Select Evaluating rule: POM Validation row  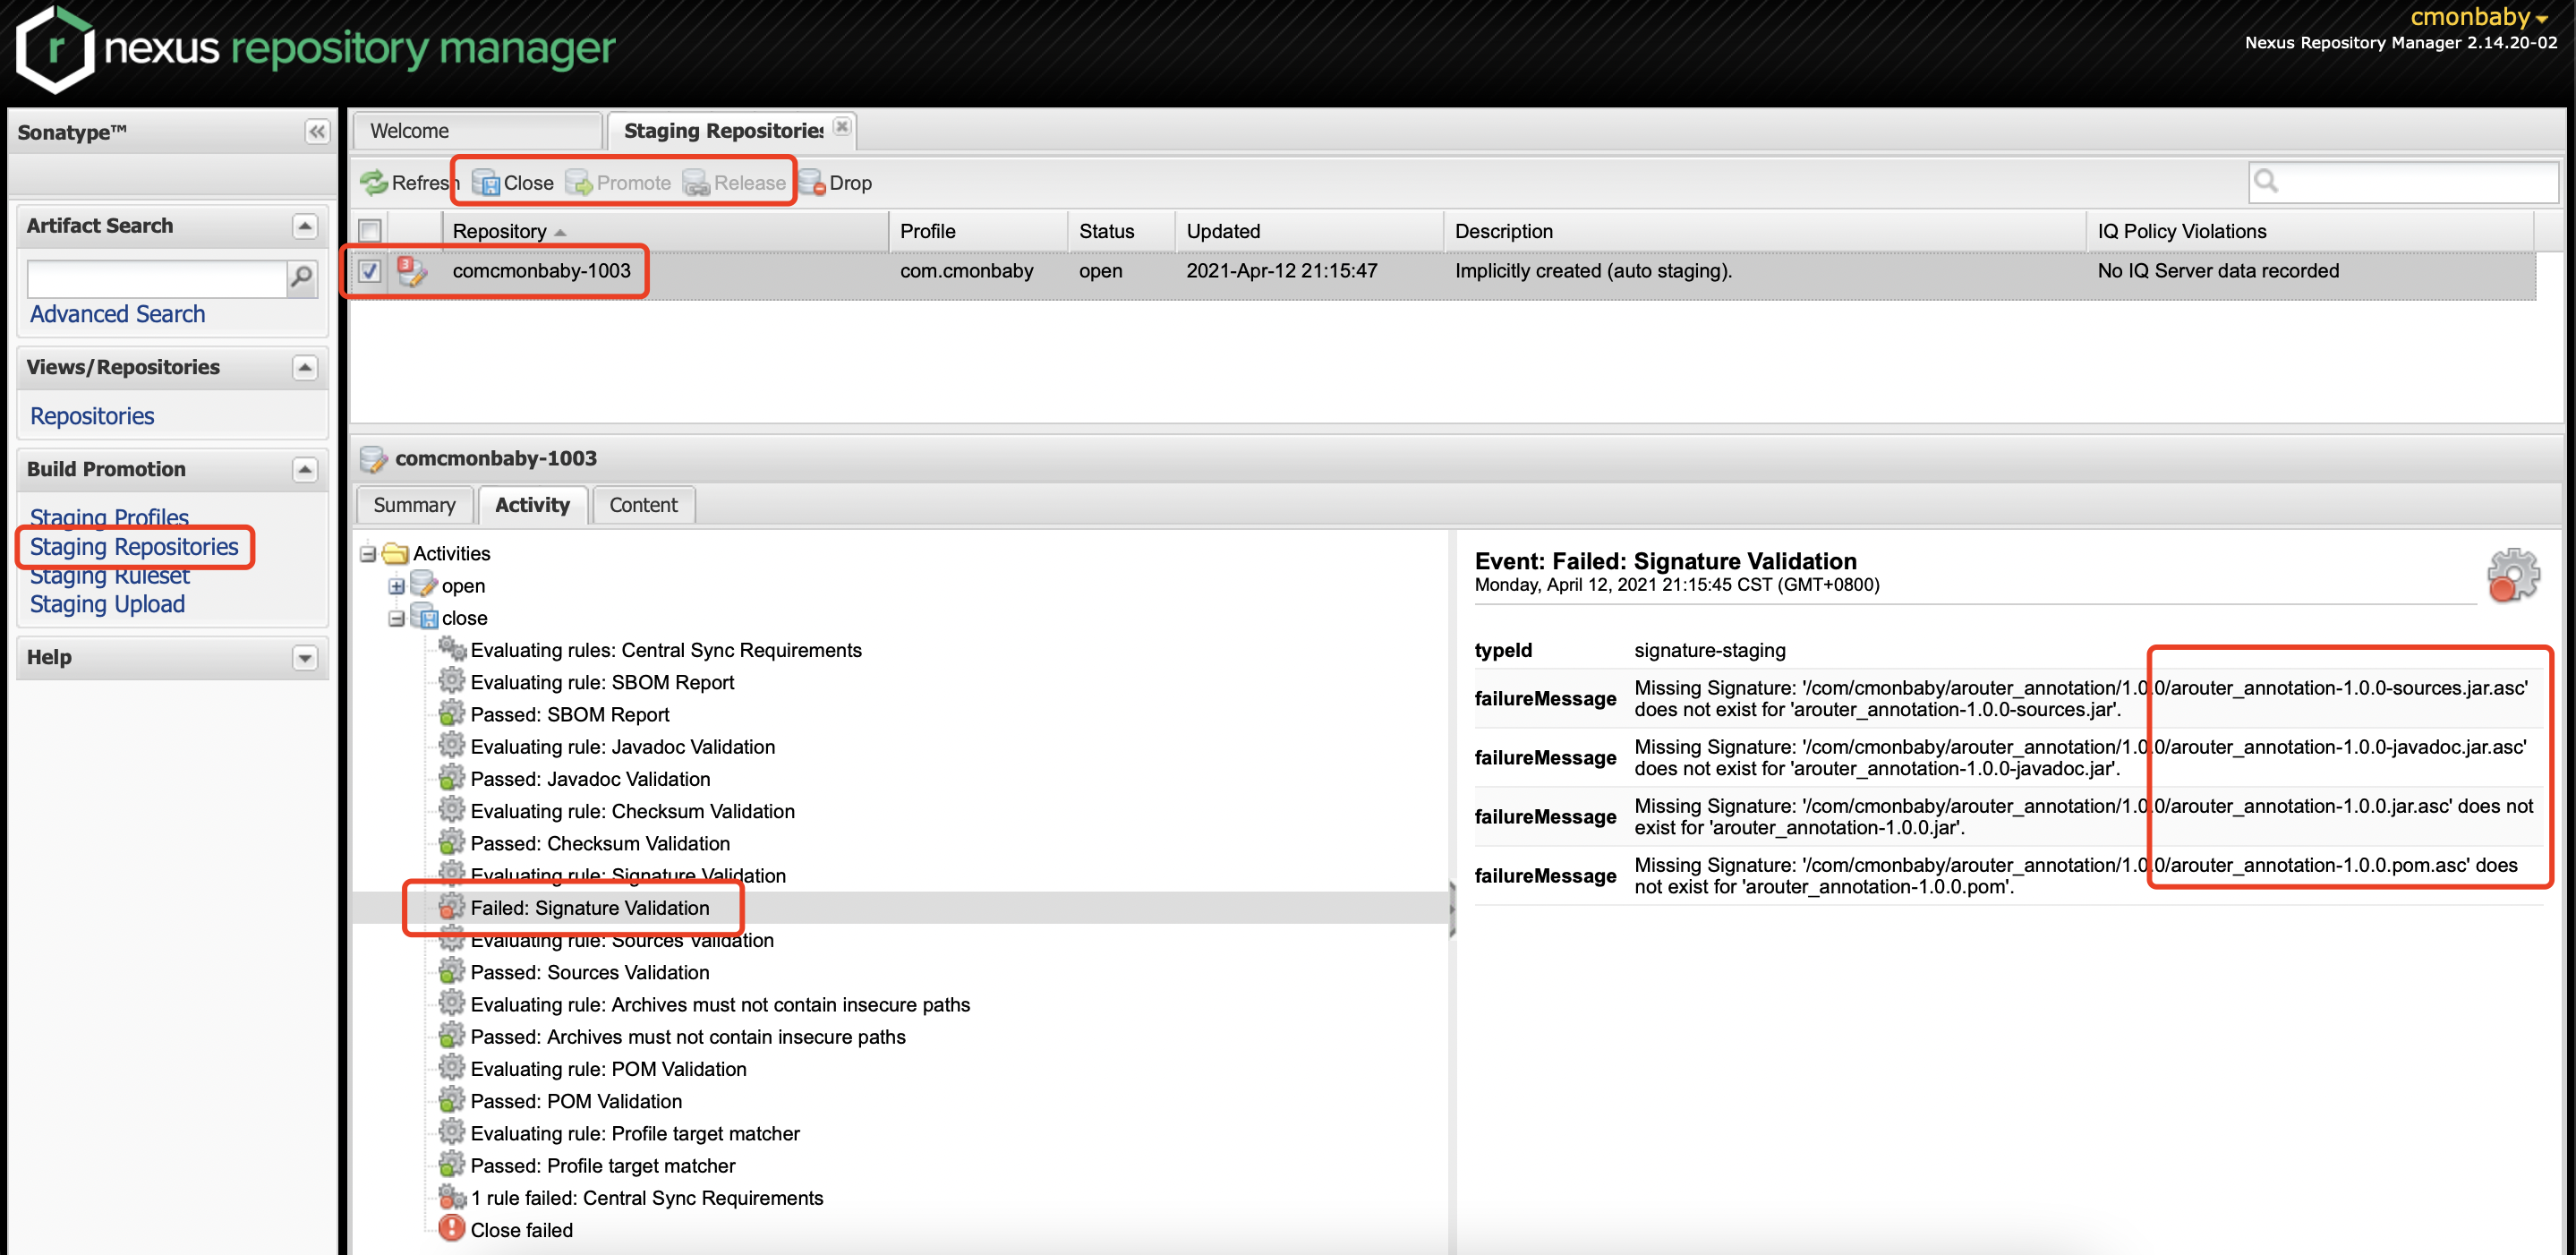click(x=900, y=1069)
